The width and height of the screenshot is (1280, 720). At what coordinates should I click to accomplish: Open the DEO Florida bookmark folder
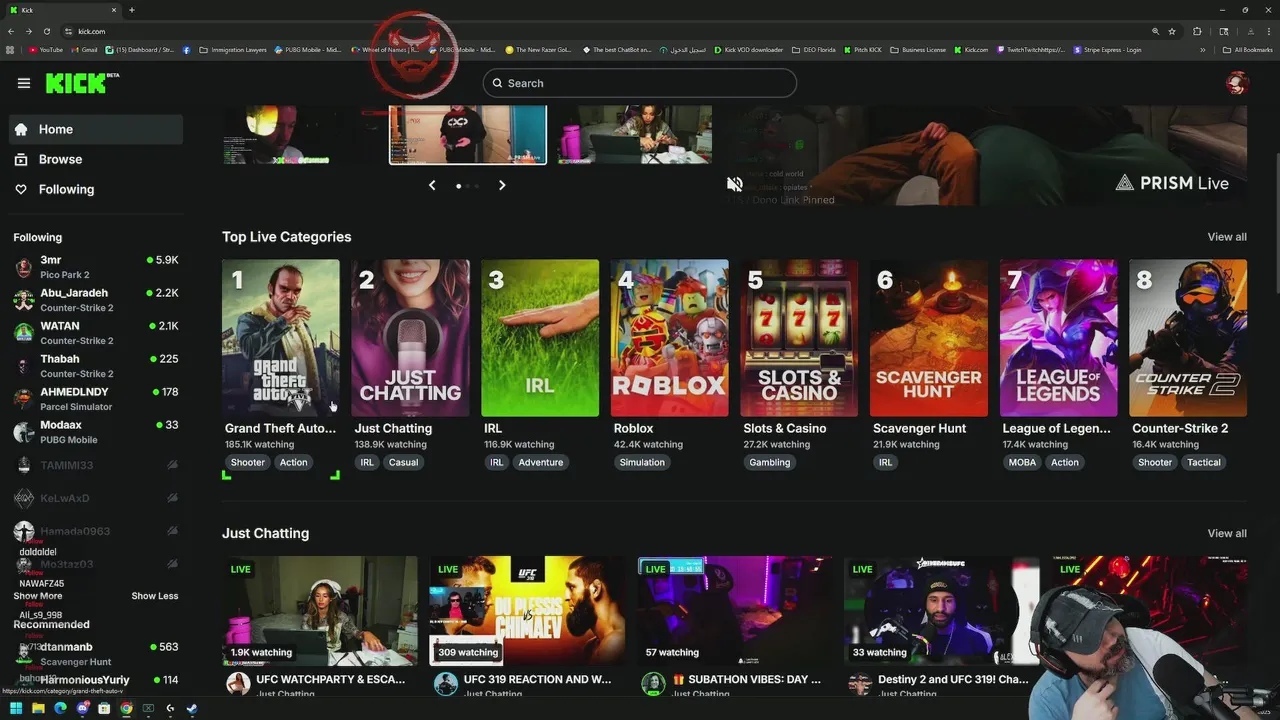pyautogui.click(x=813, y=50)
